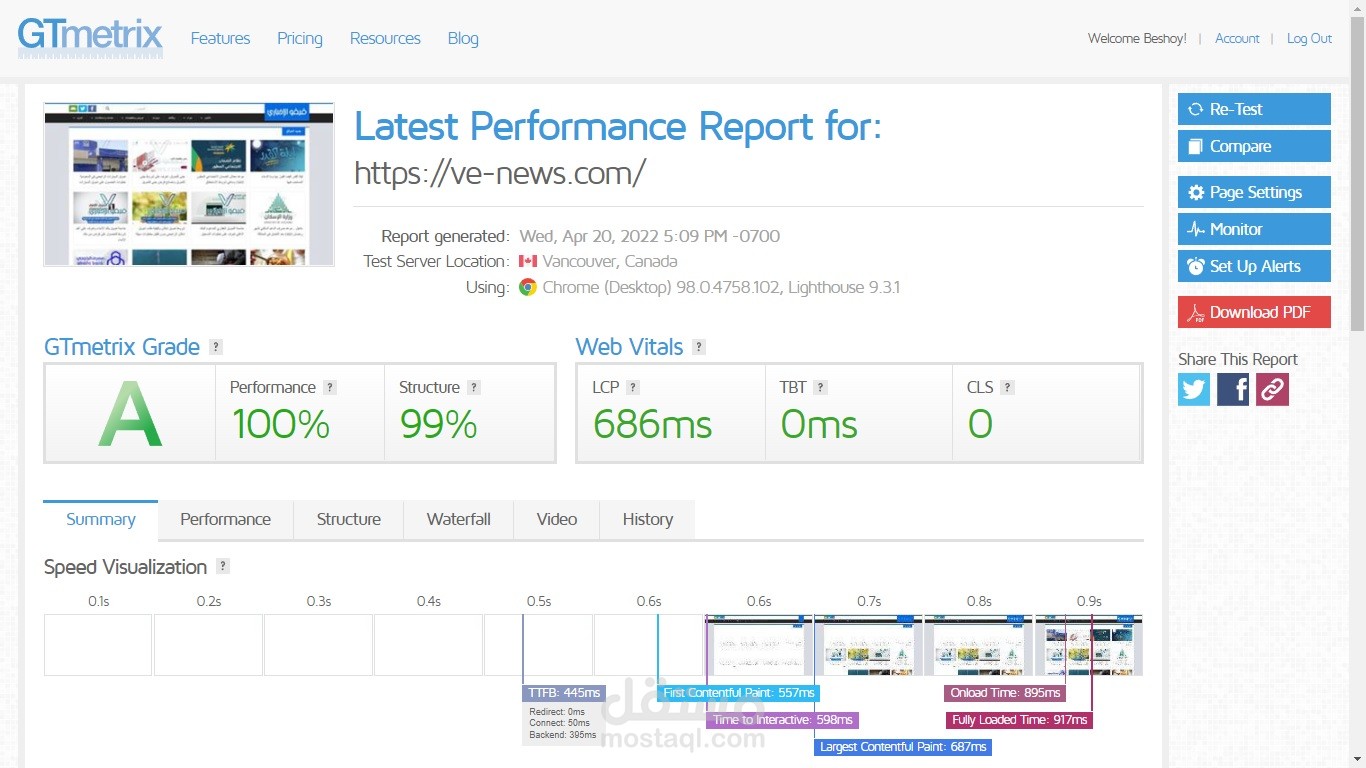Click Set Up Alerts button
The height and width of the screenshot is (768, 1366).
[x=1254, y=266]
